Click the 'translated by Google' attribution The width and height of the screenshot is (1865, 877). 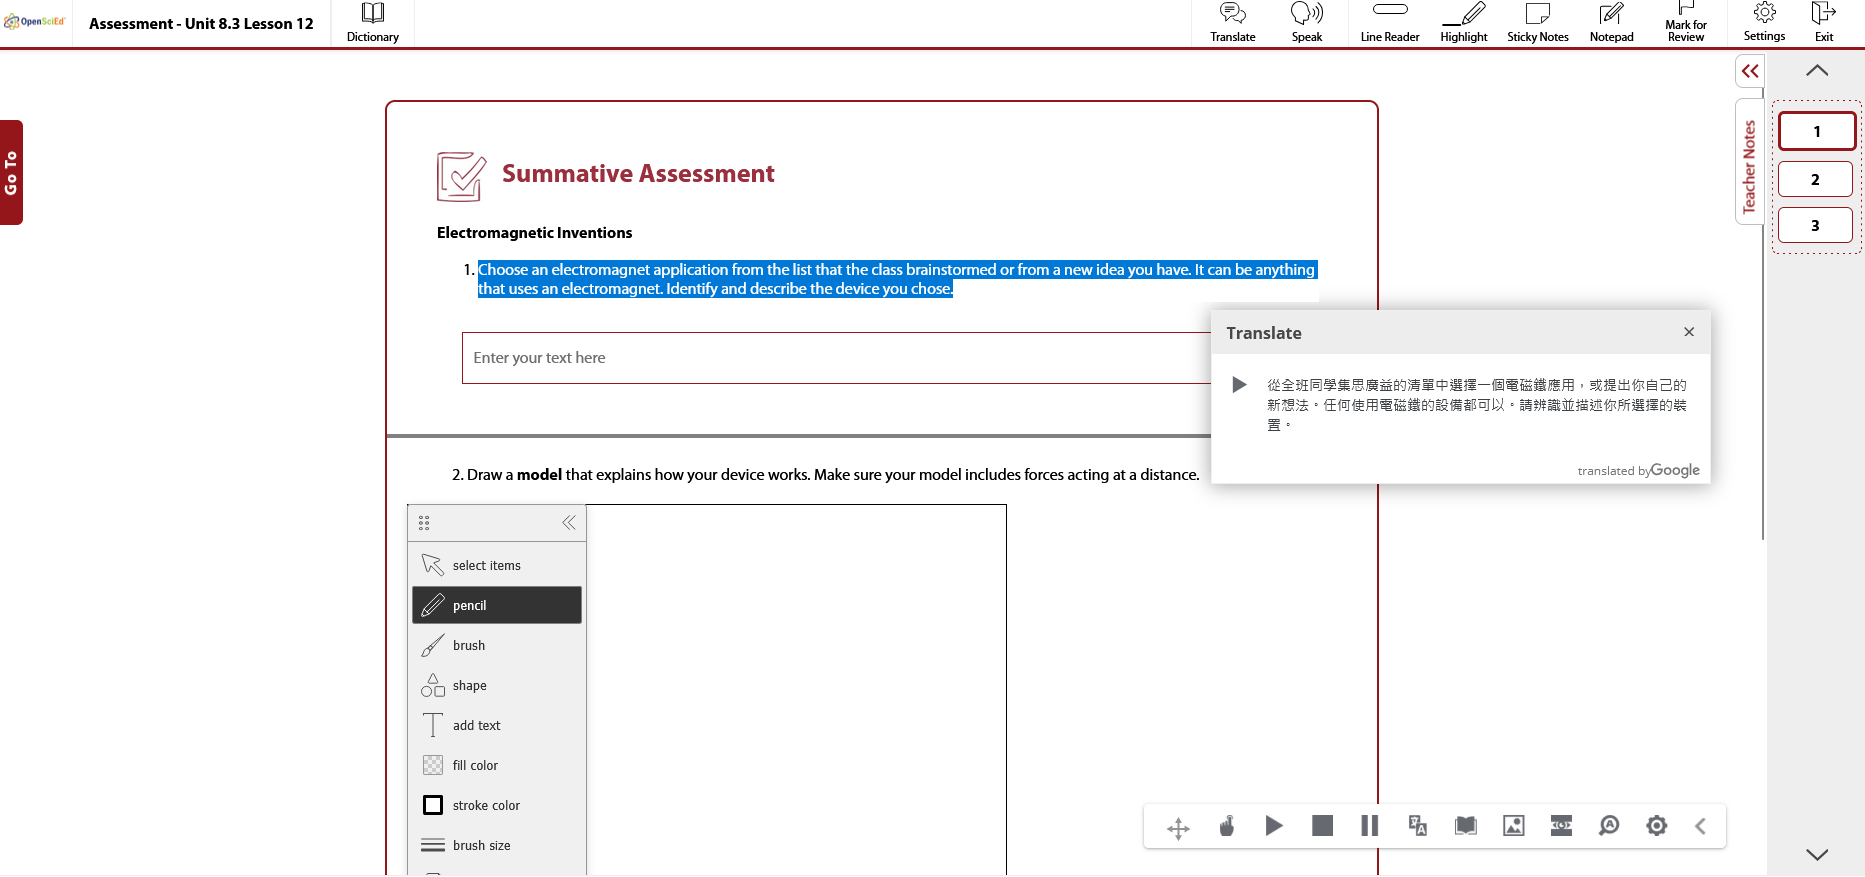tap(1638, 470)
